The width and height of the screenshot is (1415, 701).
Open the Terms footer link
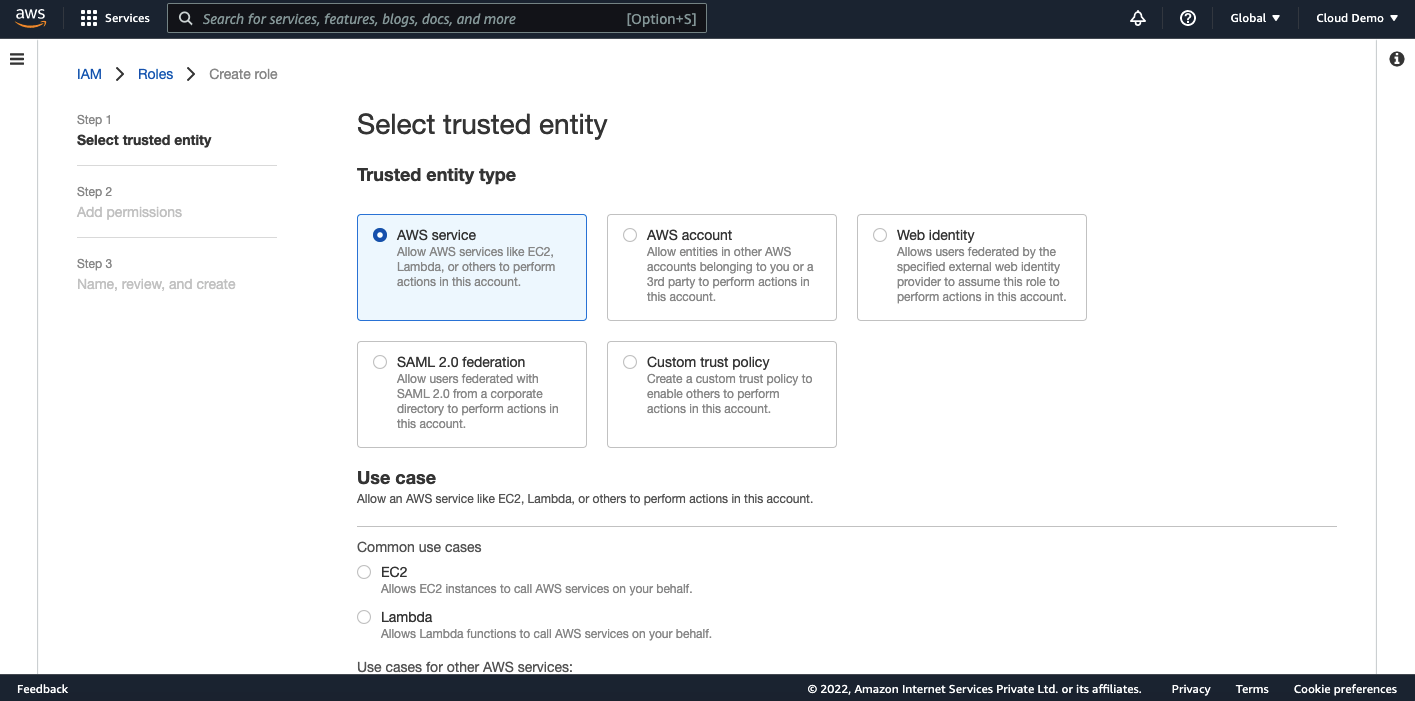1252,689
